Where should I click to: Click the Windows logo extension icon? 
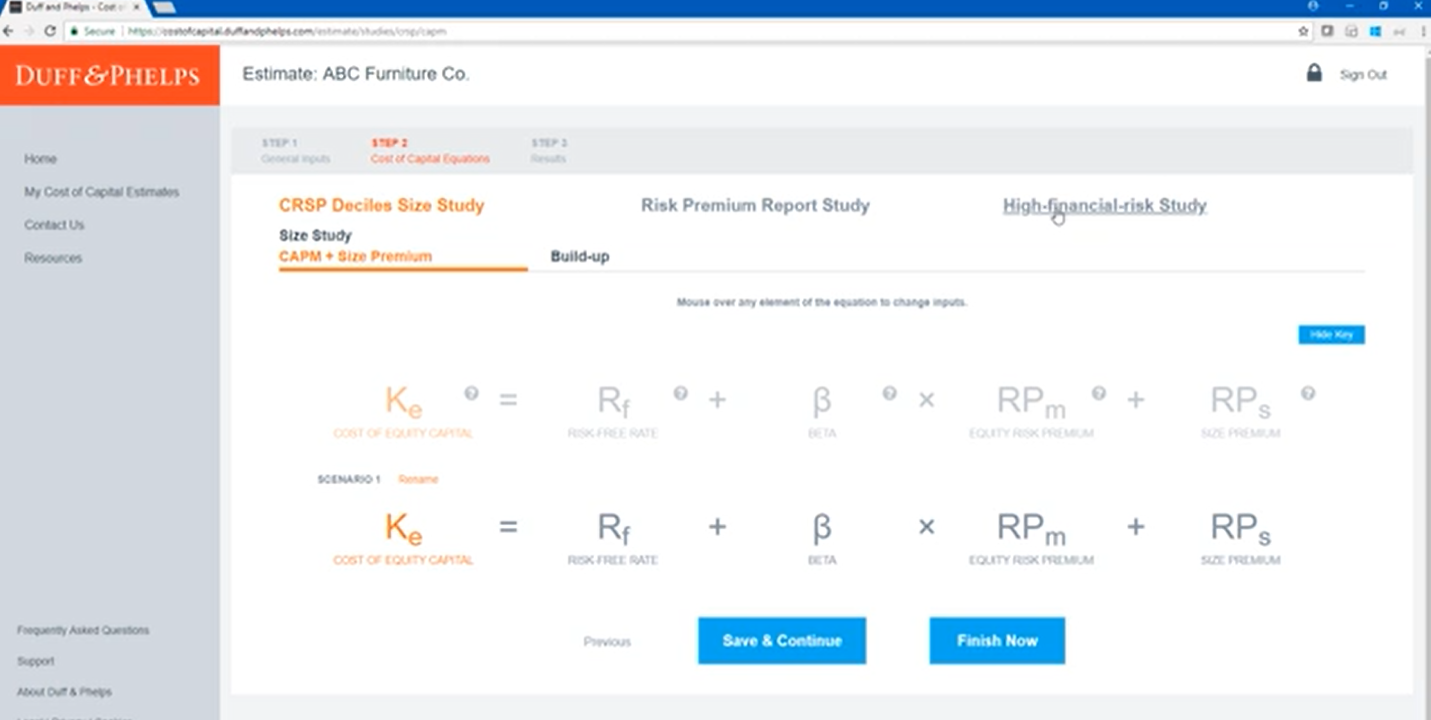(x=1375, y=31)
